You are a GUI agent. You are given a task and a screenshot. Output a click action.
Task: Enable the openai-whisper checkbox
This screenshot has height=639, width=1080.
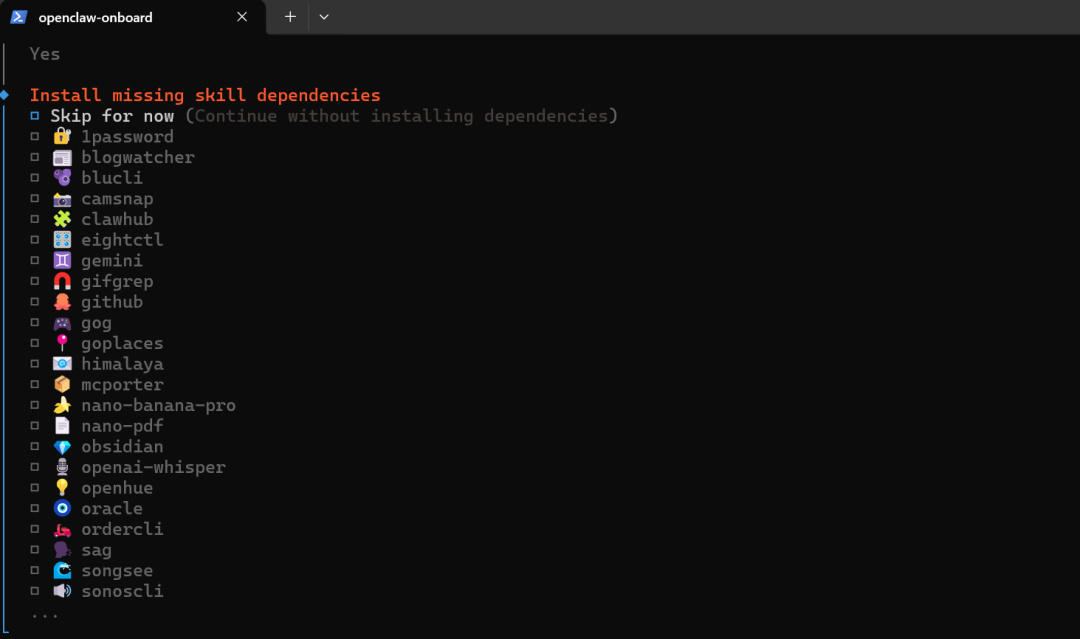35,467
